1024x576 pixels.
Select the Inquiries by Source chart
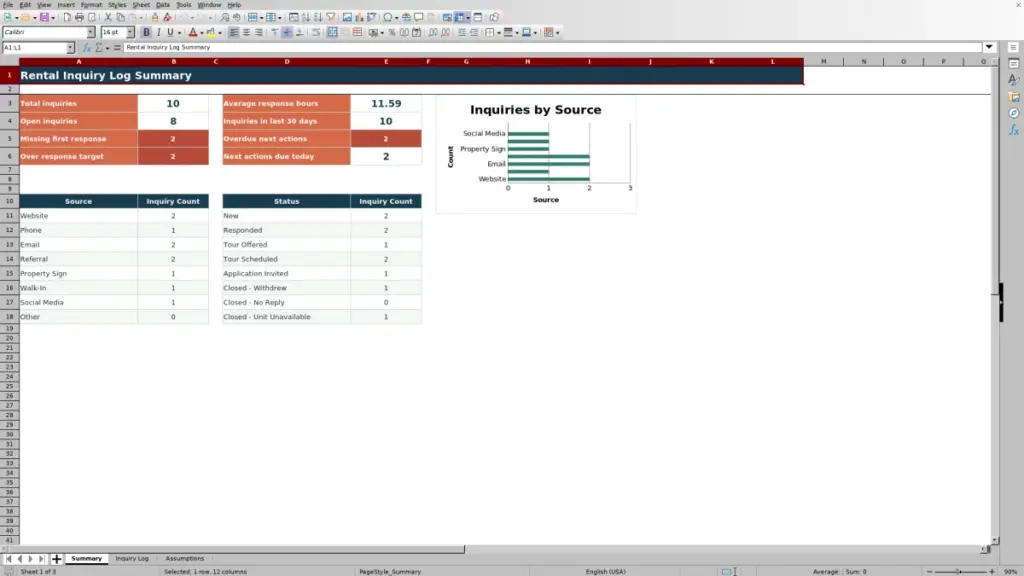536,155
